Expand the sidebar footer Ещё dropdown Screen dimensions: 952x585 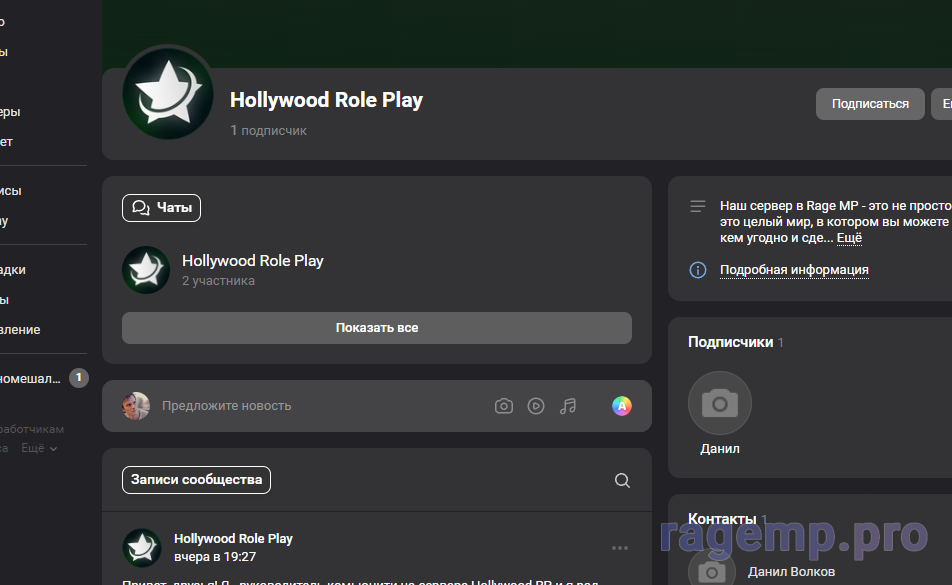(39, 448)
